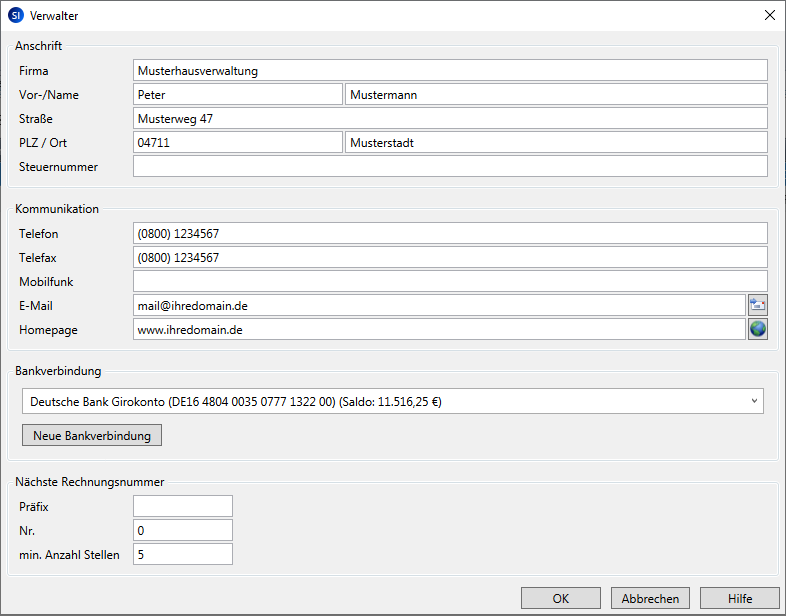Focus the Telefax number field

[x=450, y=258]
